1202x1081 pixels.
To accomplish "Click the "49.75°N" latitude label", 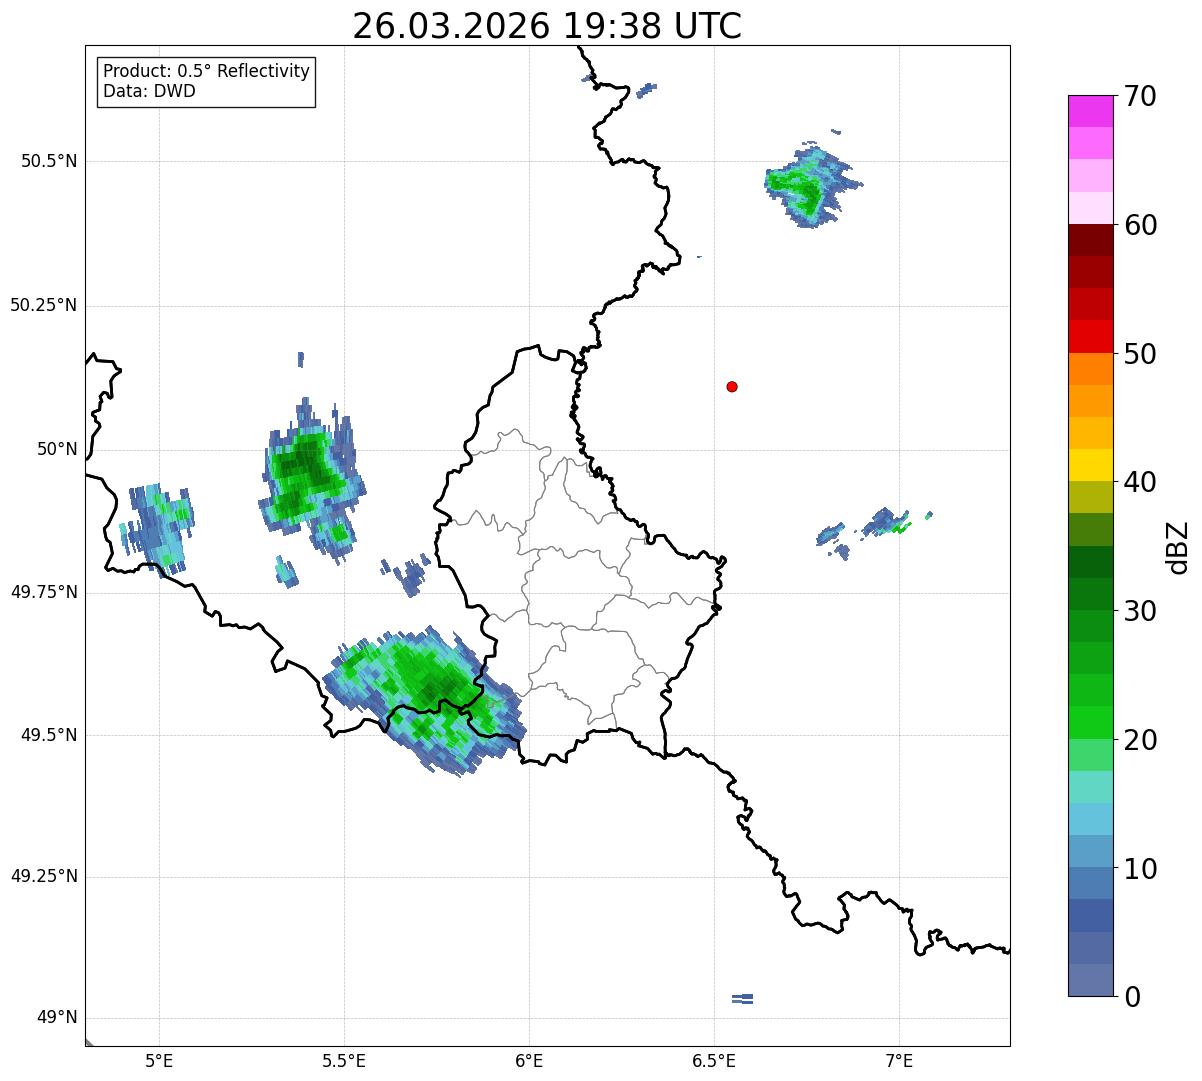I will pos(44,592).
